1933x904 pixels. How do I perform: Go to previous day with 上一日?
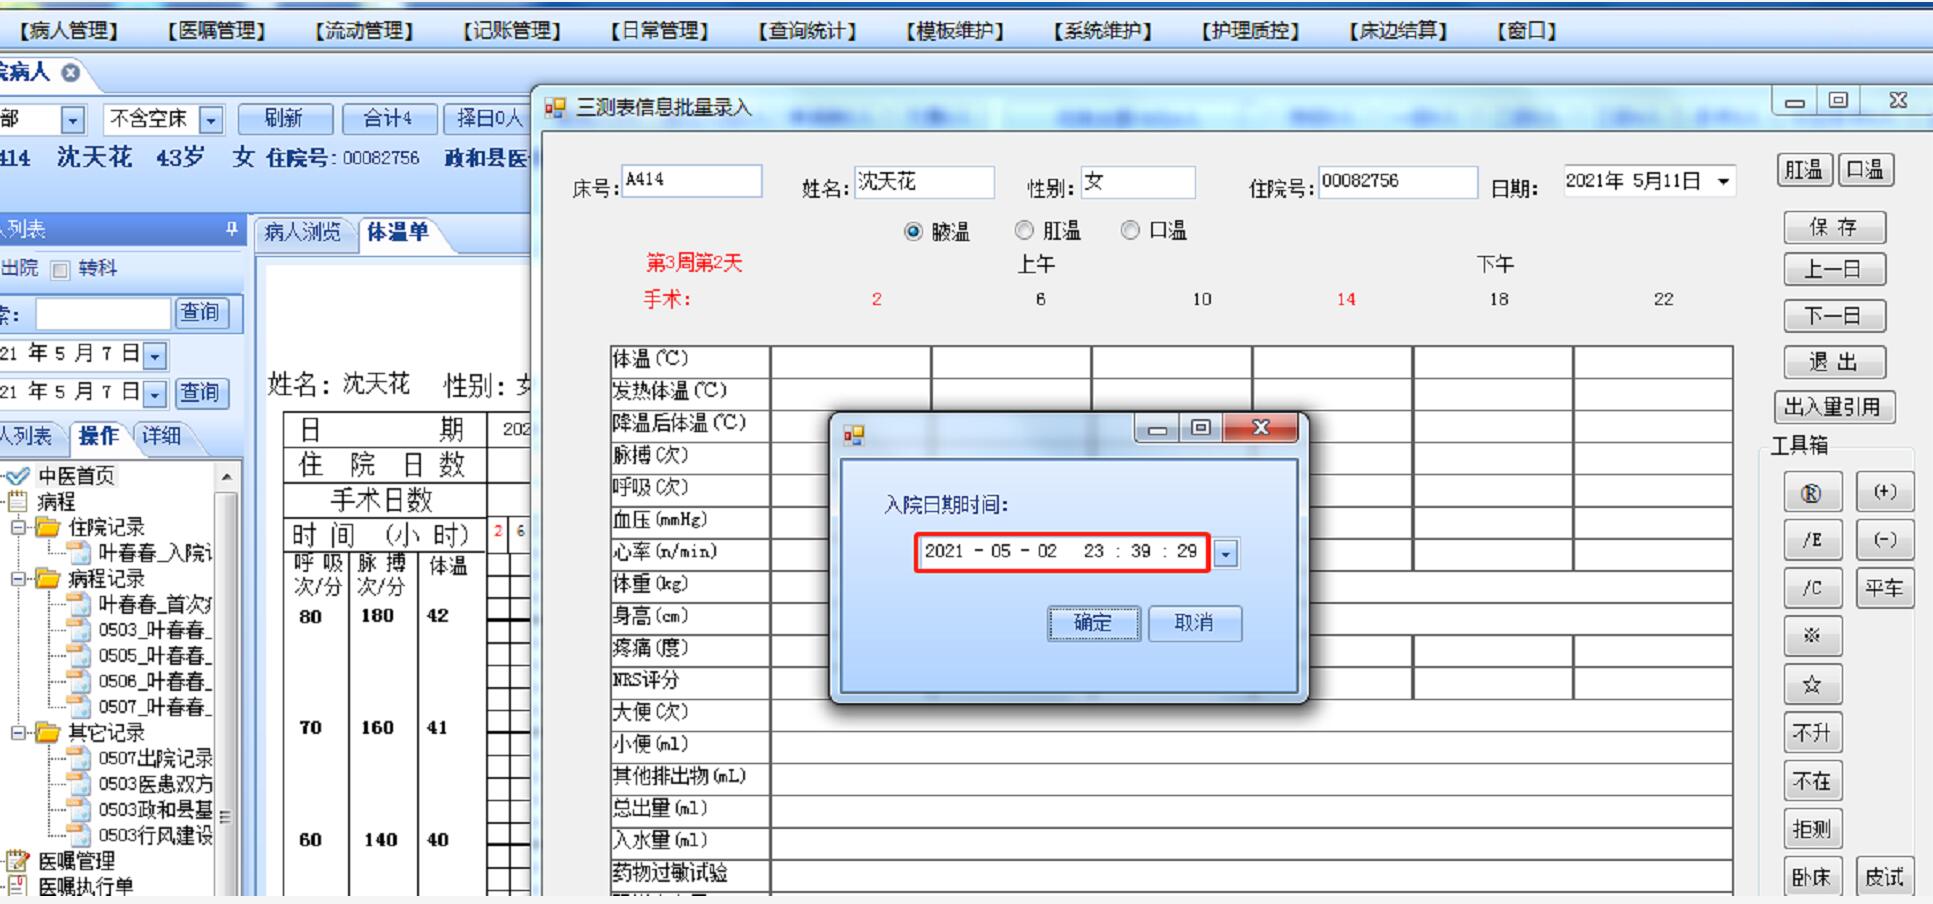[1834, 270]
